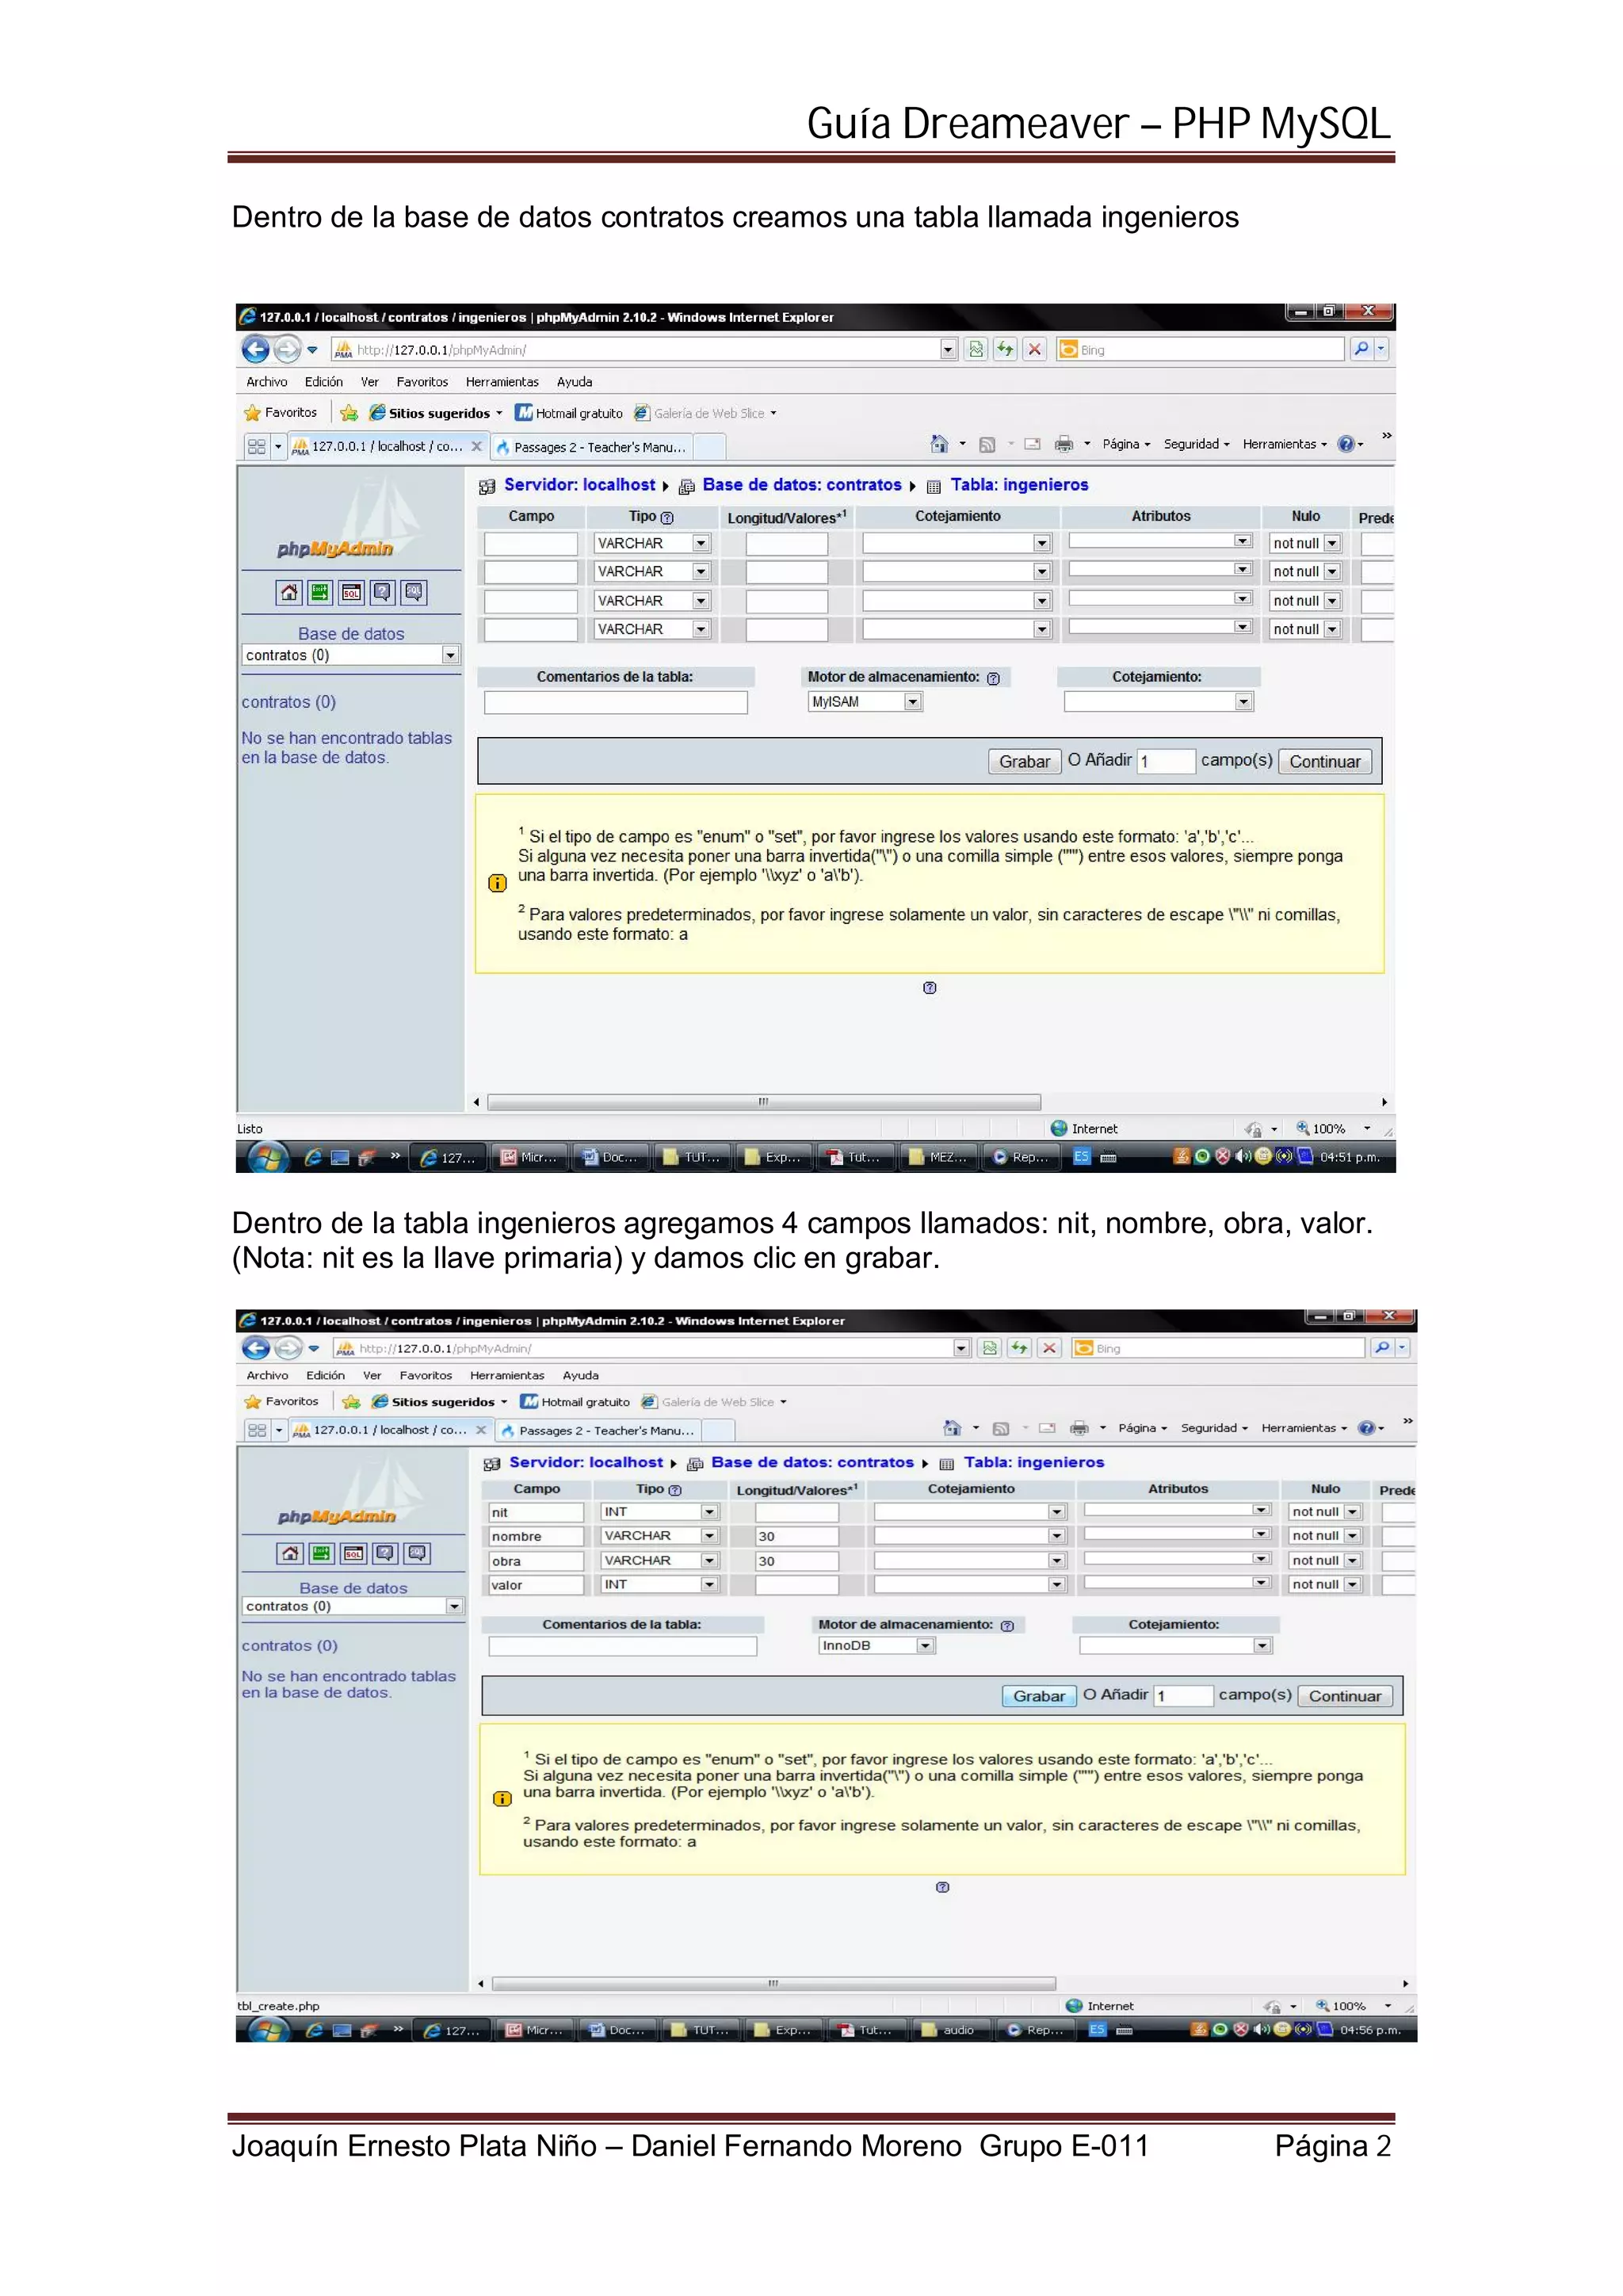
Task: Click the 'Base de datos: contratos' link in the upper breadcrumb
Action: tap(801, 485)
